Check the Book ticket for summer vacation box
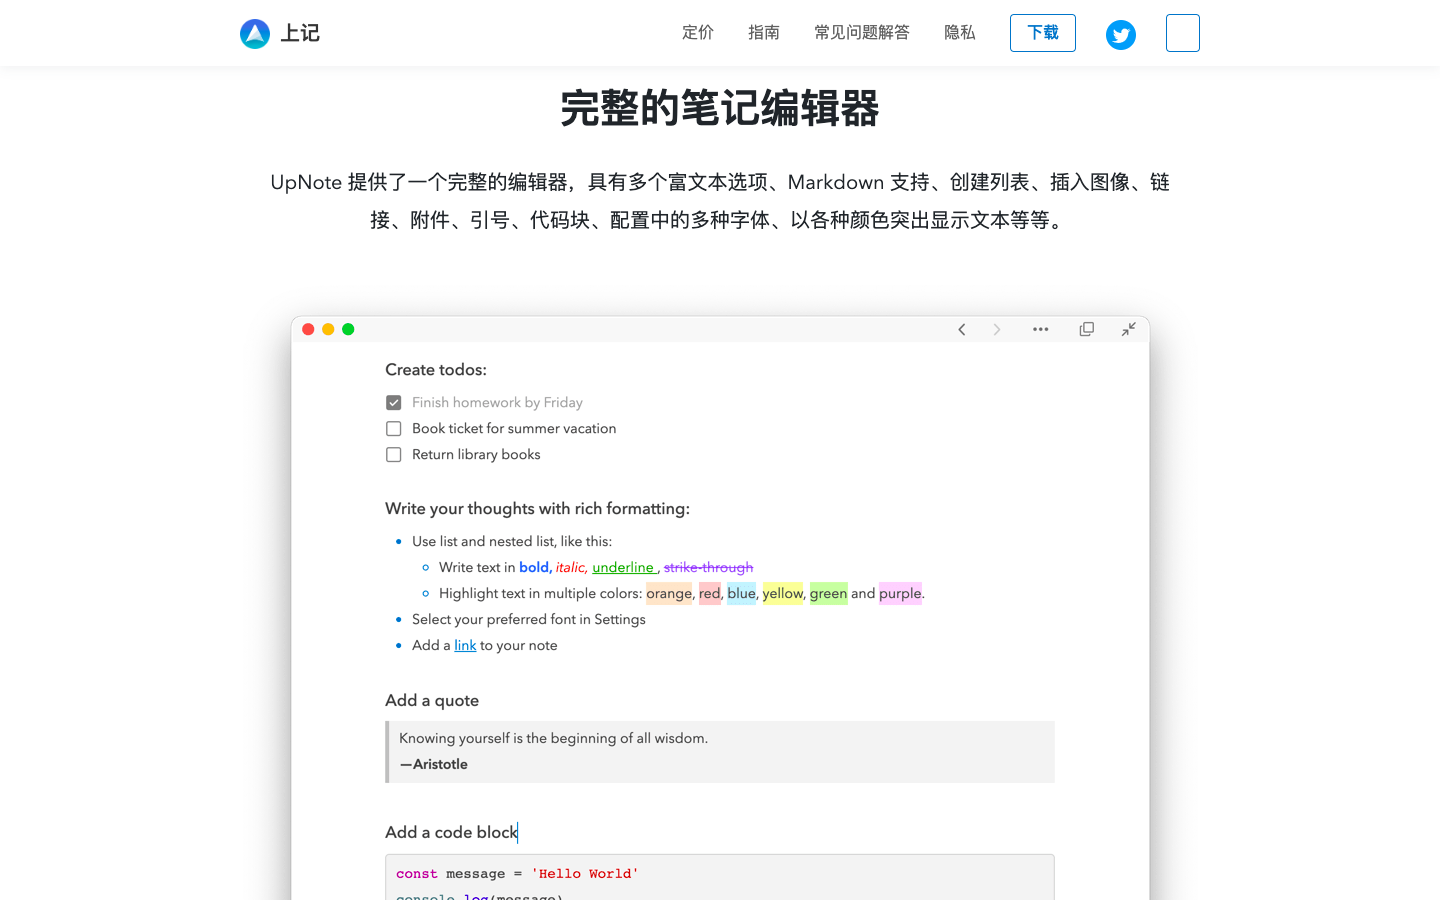Screen dimensions: 1440x900 [x=394, y=428]
